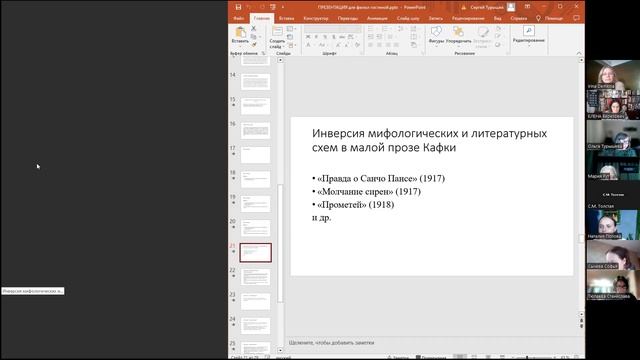
Task: Click Наталия Попова participant video
Action: [613, 225]
